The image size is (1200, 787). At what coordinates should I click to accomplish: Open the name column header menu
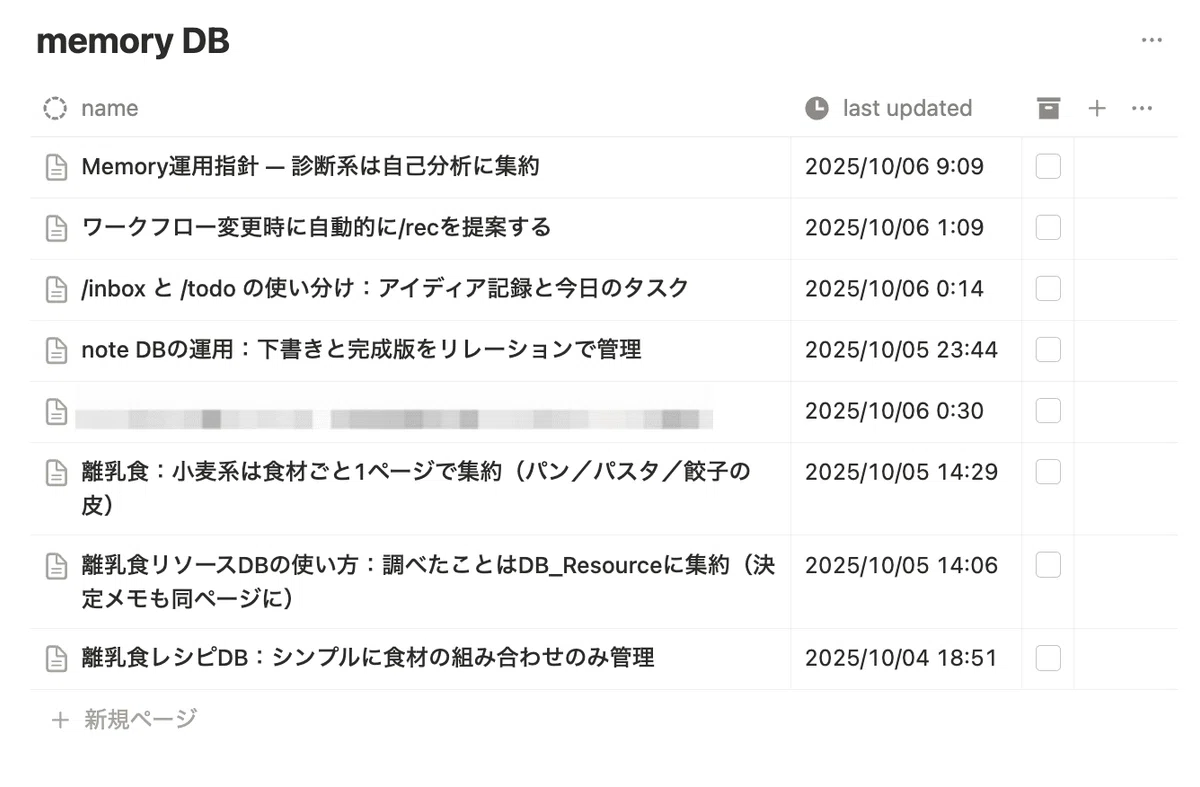109,108
